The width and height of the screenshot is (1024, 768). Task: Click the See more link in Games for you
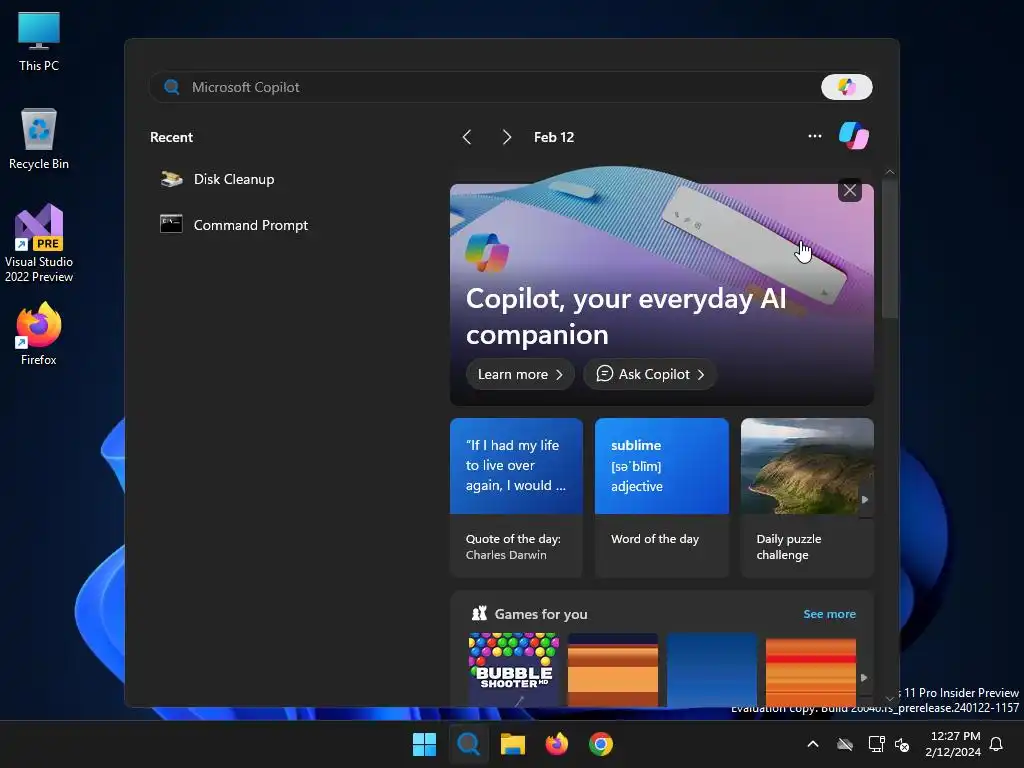coord(829,614)
